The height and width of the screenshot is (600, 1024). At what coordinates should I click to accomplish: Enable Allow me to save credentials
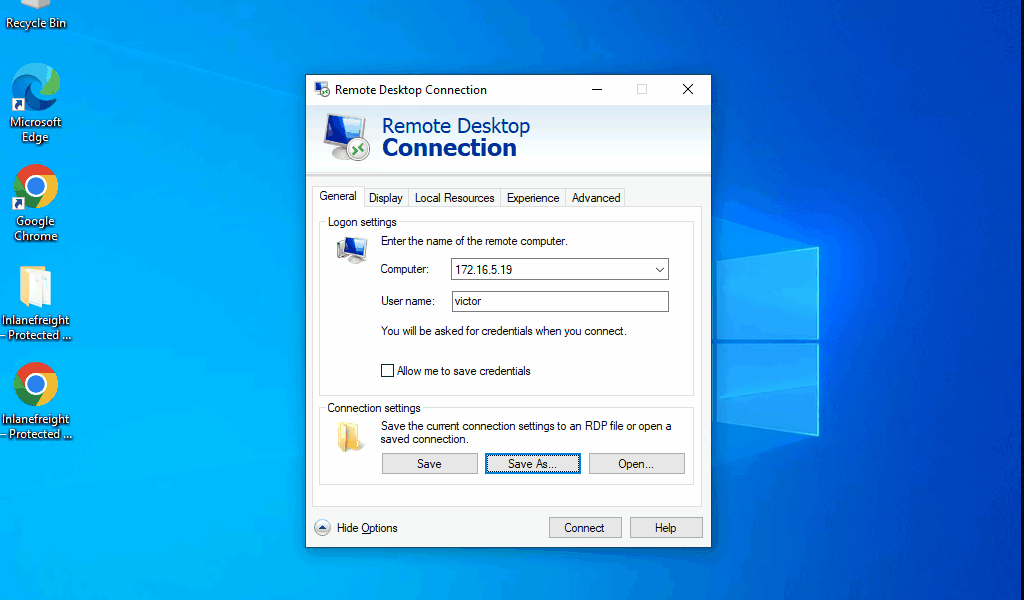pyautogui.click(x=388, y=371)
